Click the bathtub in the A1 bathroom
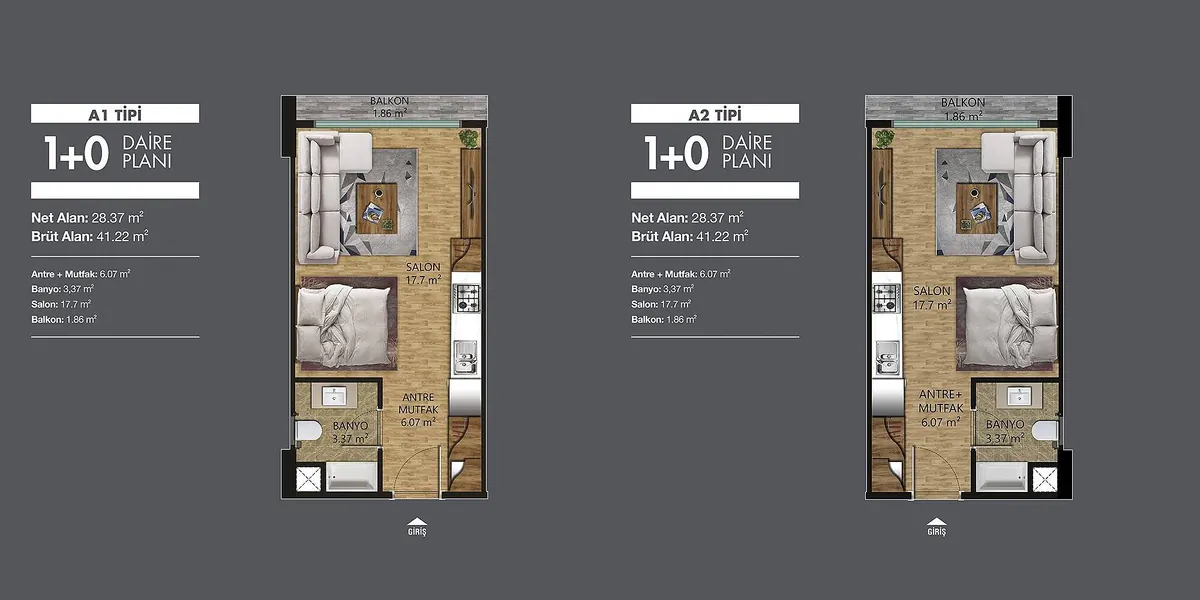The width and height of the screenshot is (1200, 600). (352, 478)
